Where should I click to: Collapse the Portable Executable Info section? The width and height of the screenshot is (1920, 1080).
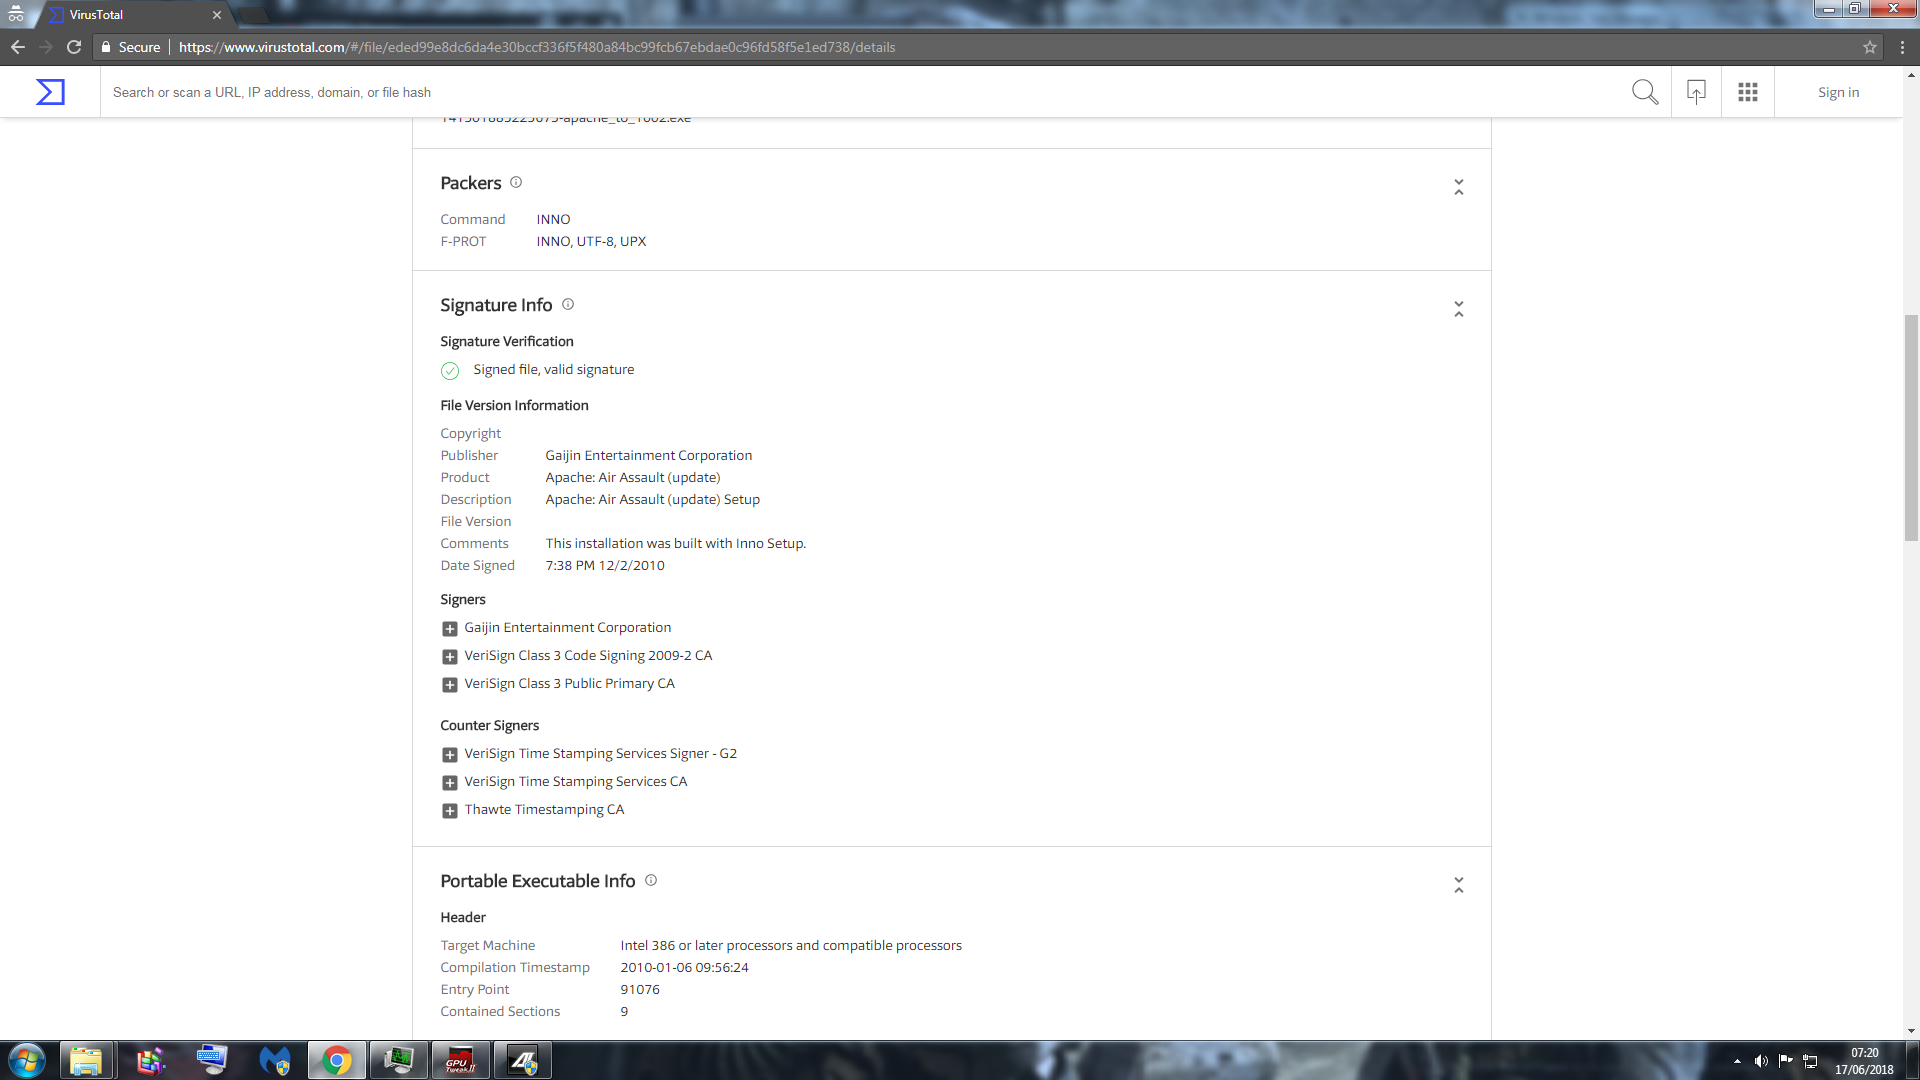(1459, 885)
